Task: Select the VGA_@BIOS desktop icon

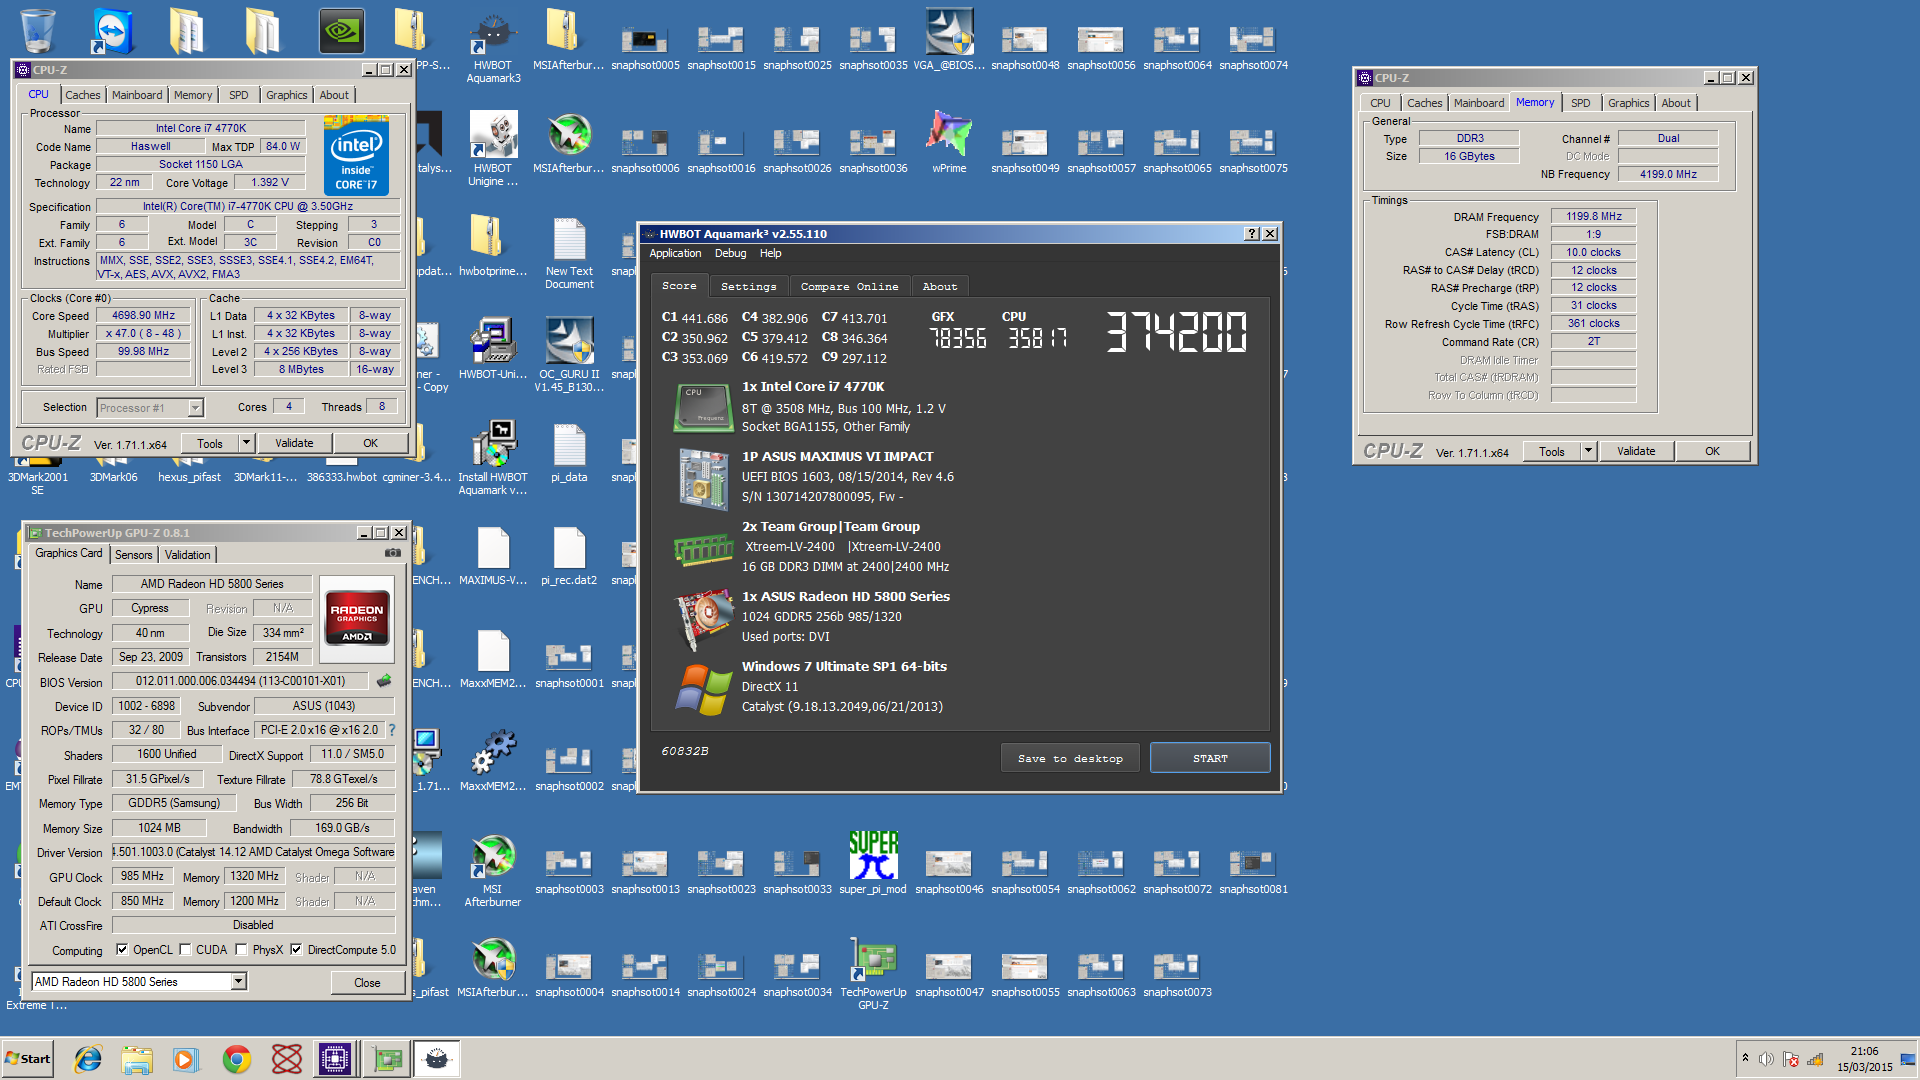Action: 949,40
